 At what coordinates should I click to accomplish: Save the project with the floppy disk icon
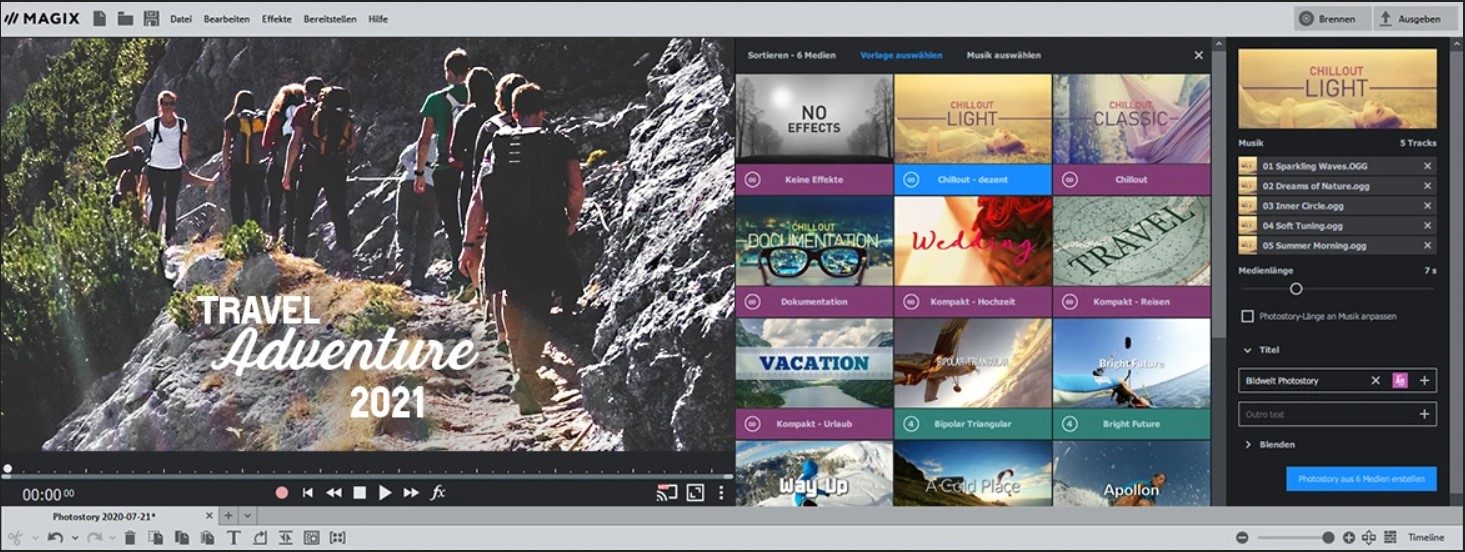pos(152,18)
